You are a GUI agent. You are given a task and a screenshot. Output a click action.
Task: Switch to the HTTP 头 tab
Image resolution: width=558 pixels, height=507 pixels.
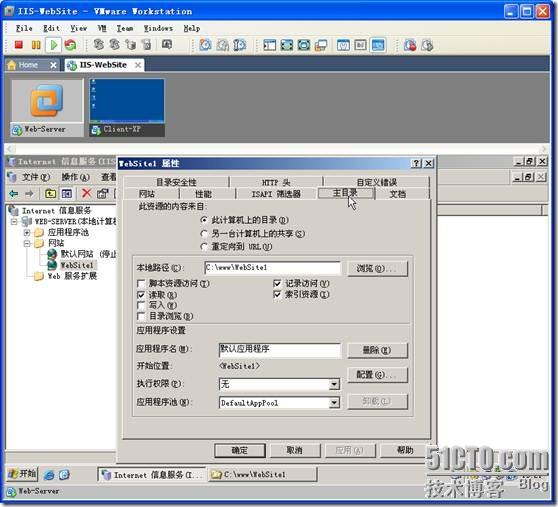(276, 182)
